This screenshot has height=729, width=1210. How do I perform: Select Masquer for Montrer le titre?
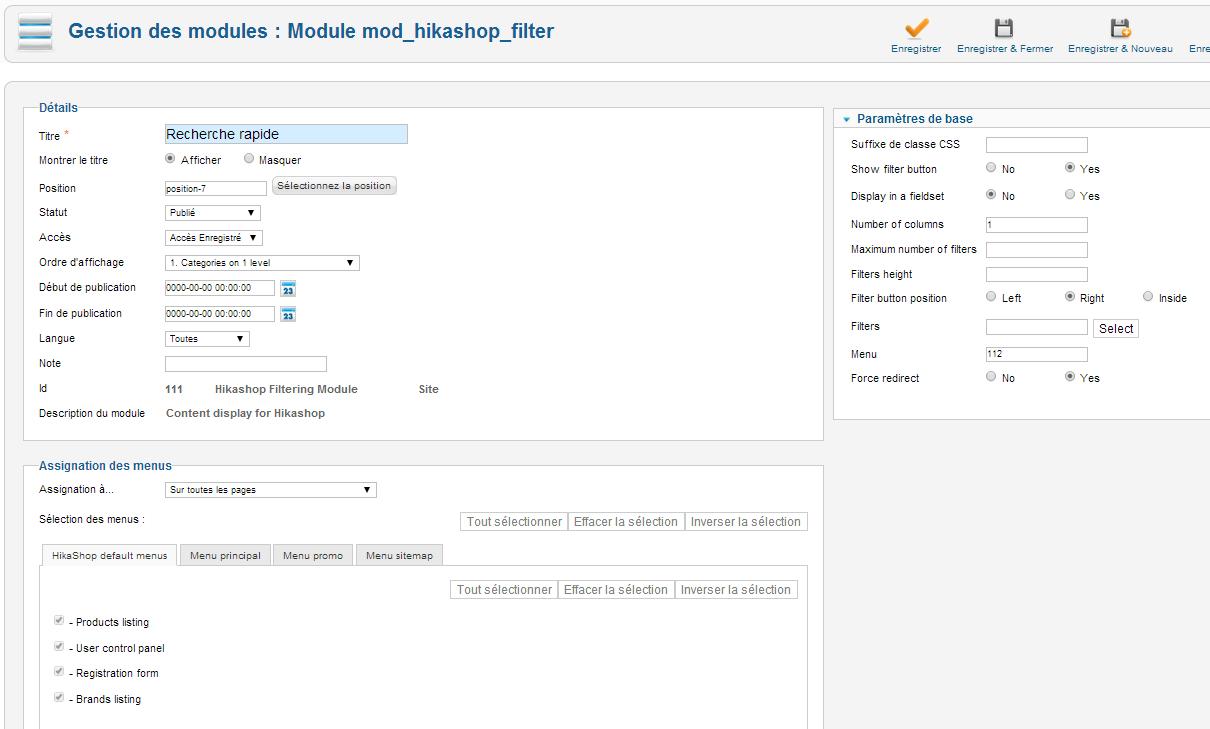click(x=249, y=159)
